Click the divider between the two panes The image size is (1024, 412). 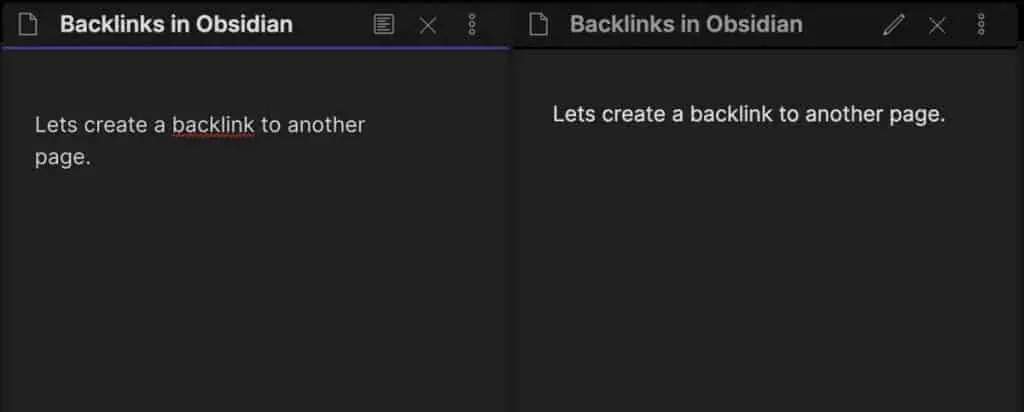pyautogui.click(x=512, y=229)
